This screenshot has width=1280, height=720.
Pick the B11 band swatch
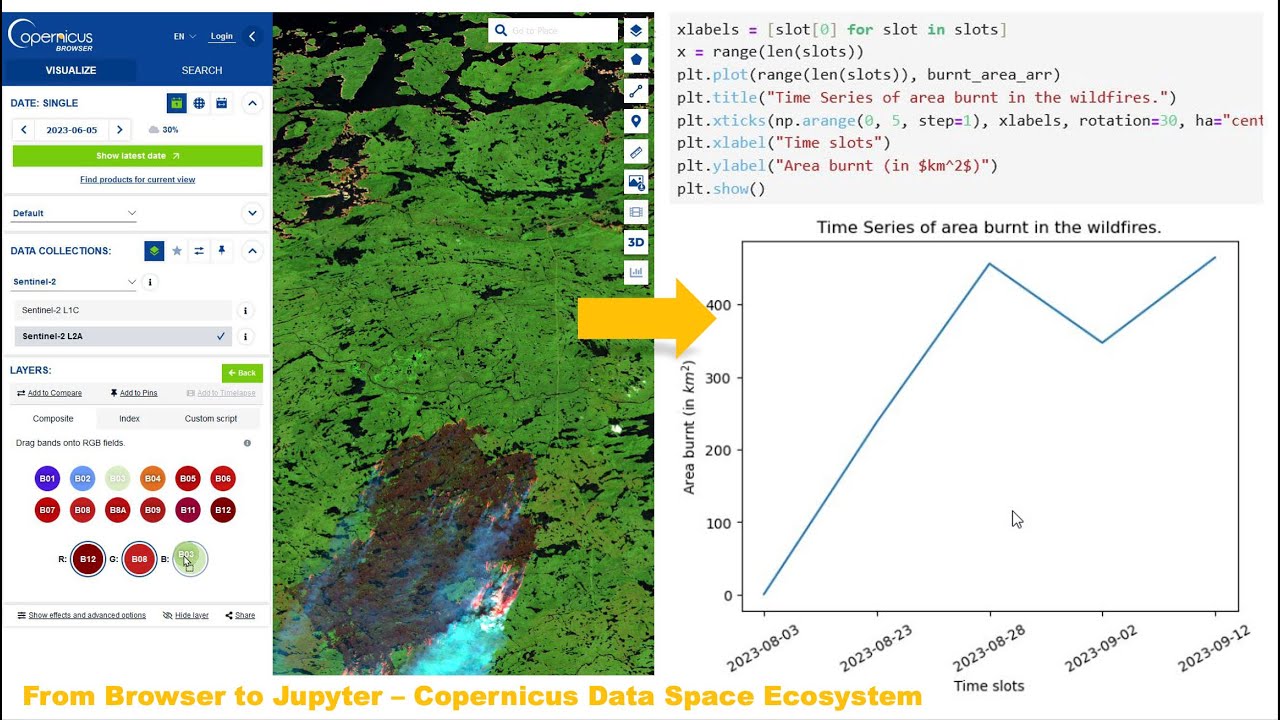pyautogui.click(x=187, y=510)
